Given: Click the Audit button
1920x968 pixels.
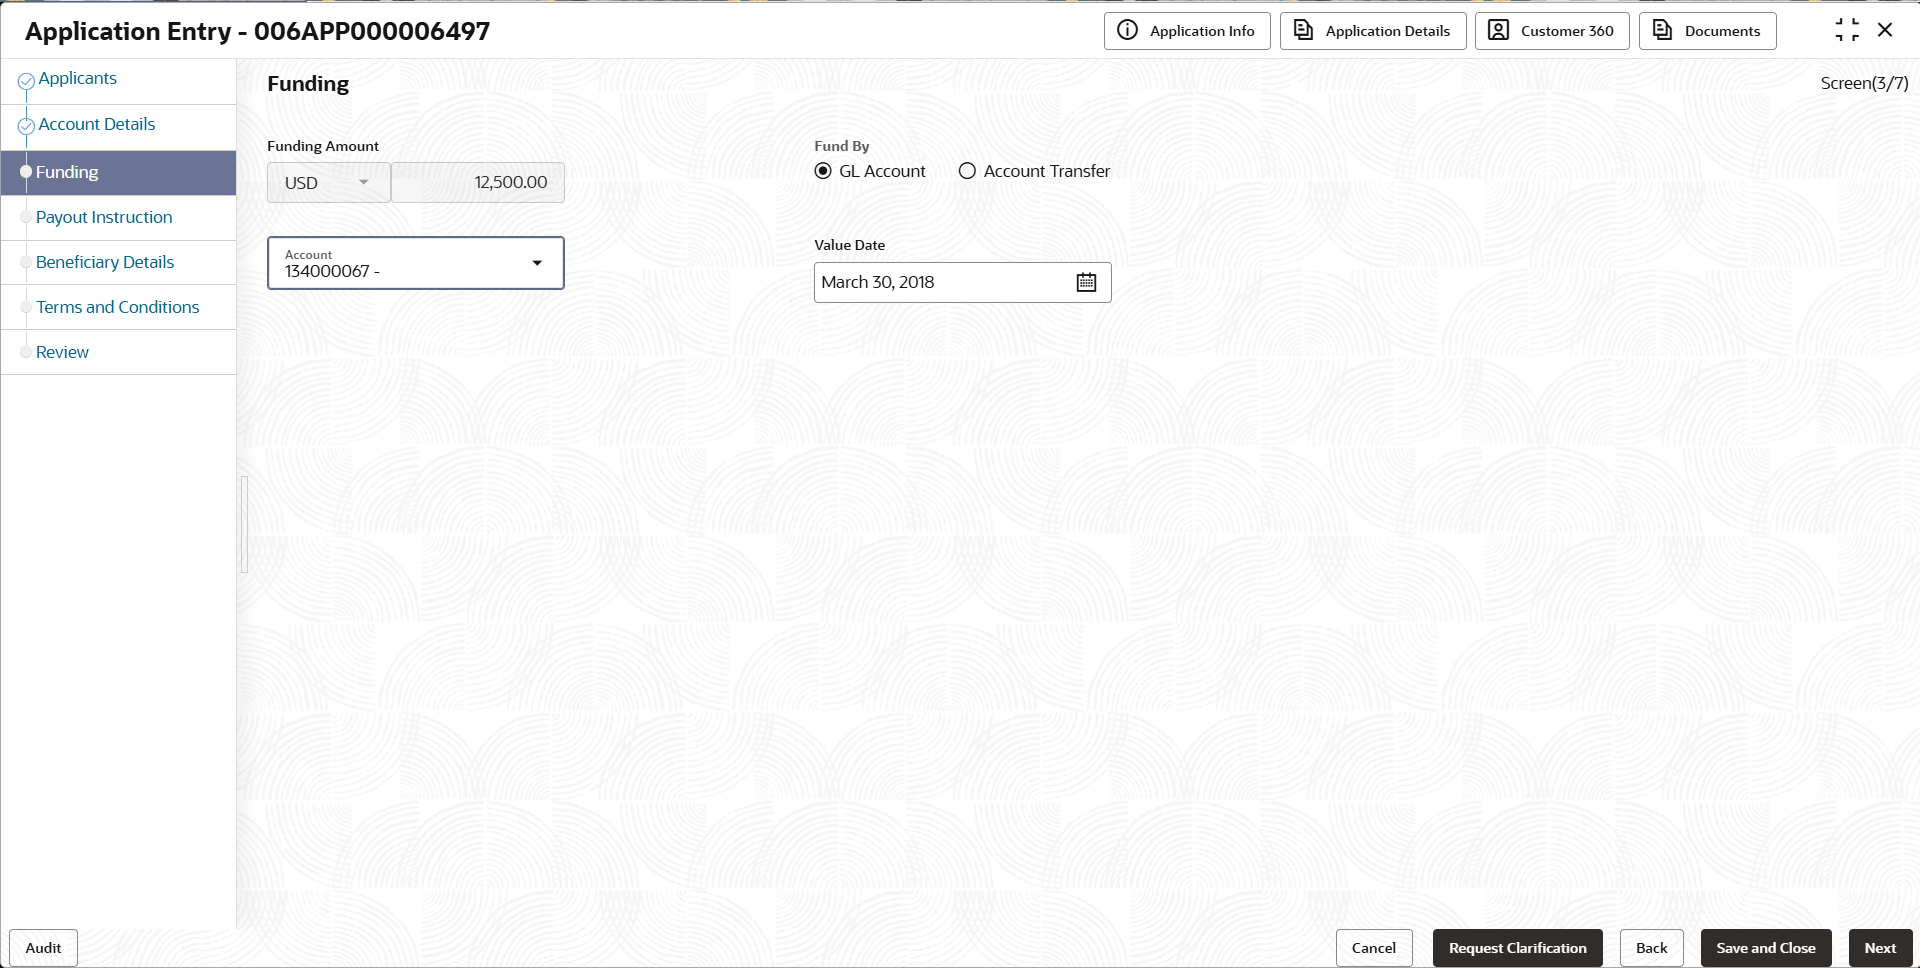Looking at the screenshot, I should pos(43,948).
